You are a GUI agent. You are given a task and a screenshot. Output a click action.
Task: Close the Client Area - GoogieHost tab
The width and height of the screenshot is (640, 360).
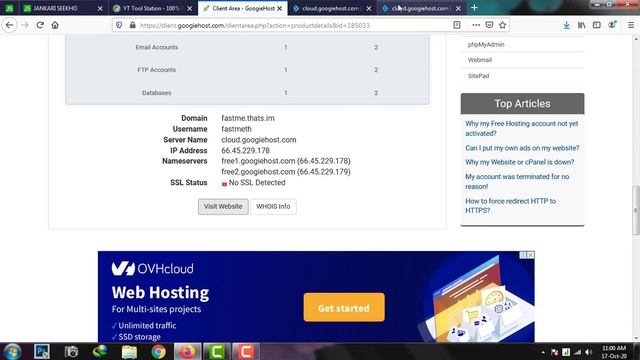tap(280, 8)
